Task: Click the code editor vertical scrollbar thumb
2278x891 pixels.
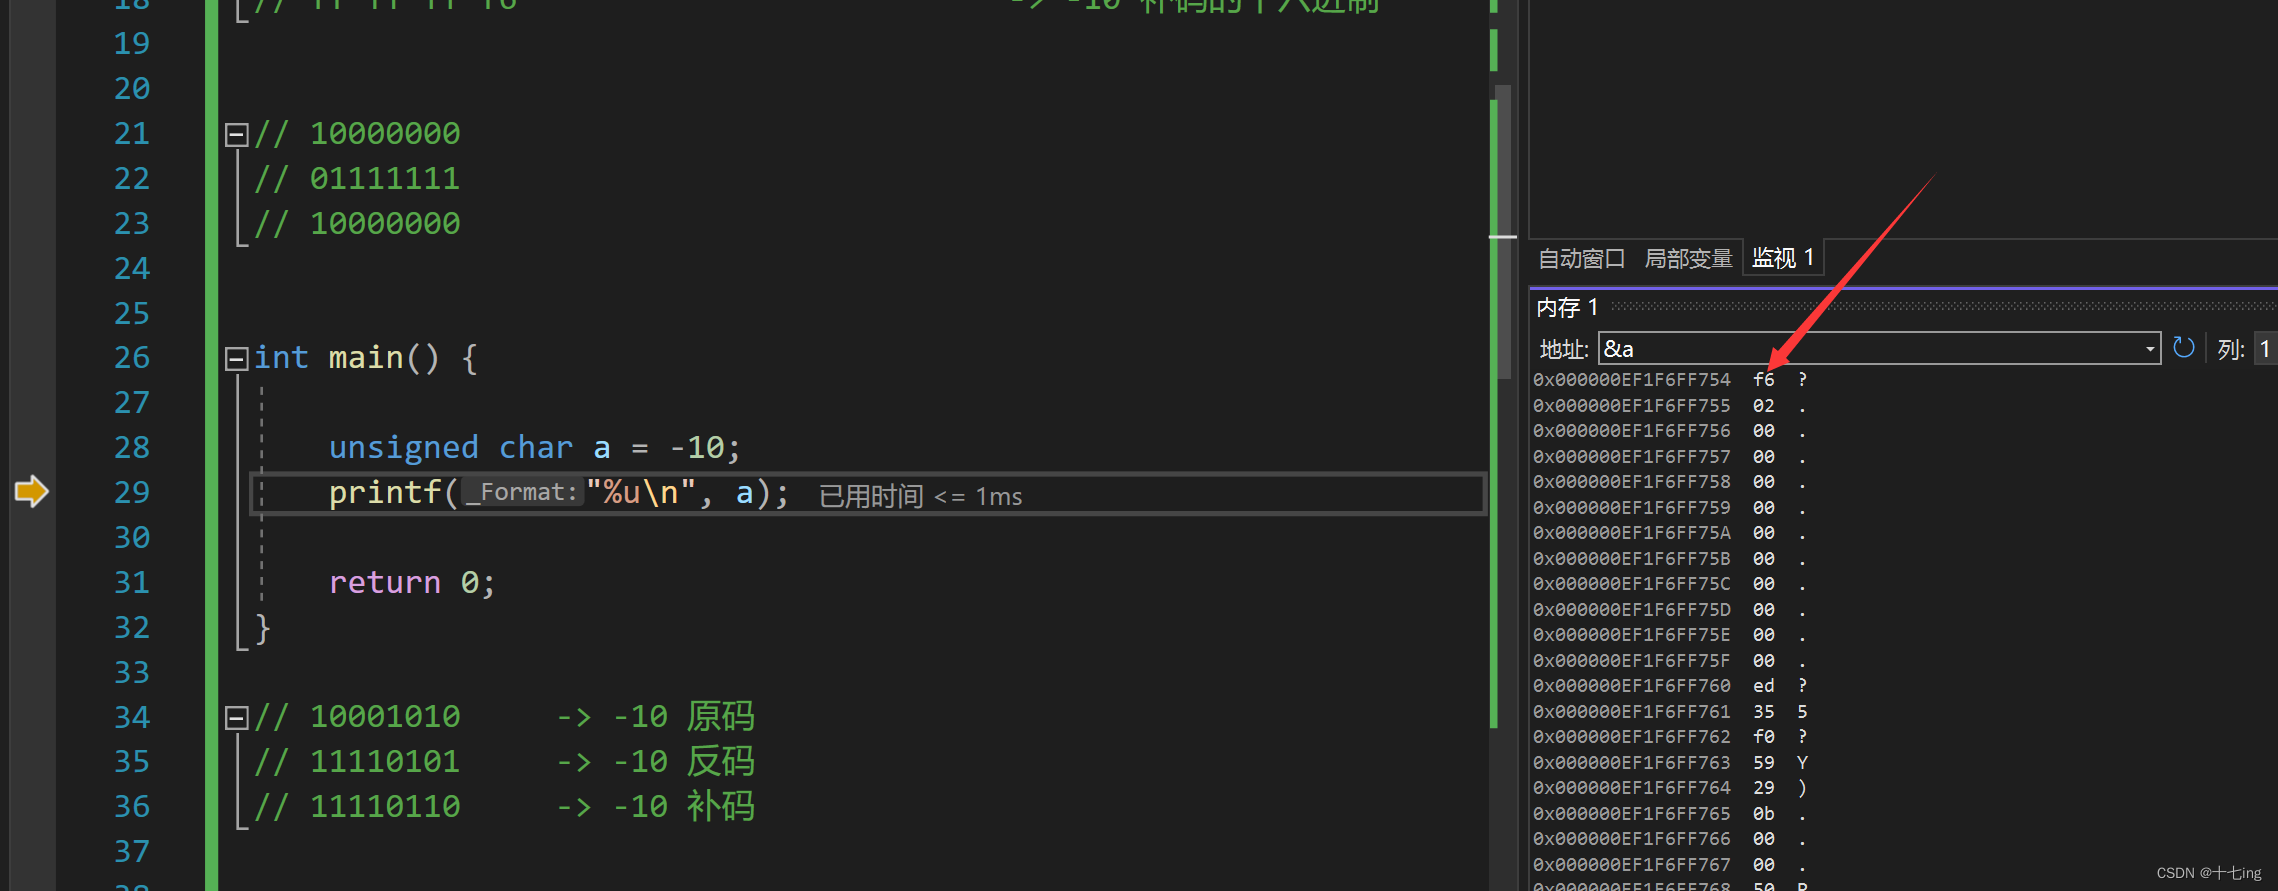Action: click(1502, 232)
